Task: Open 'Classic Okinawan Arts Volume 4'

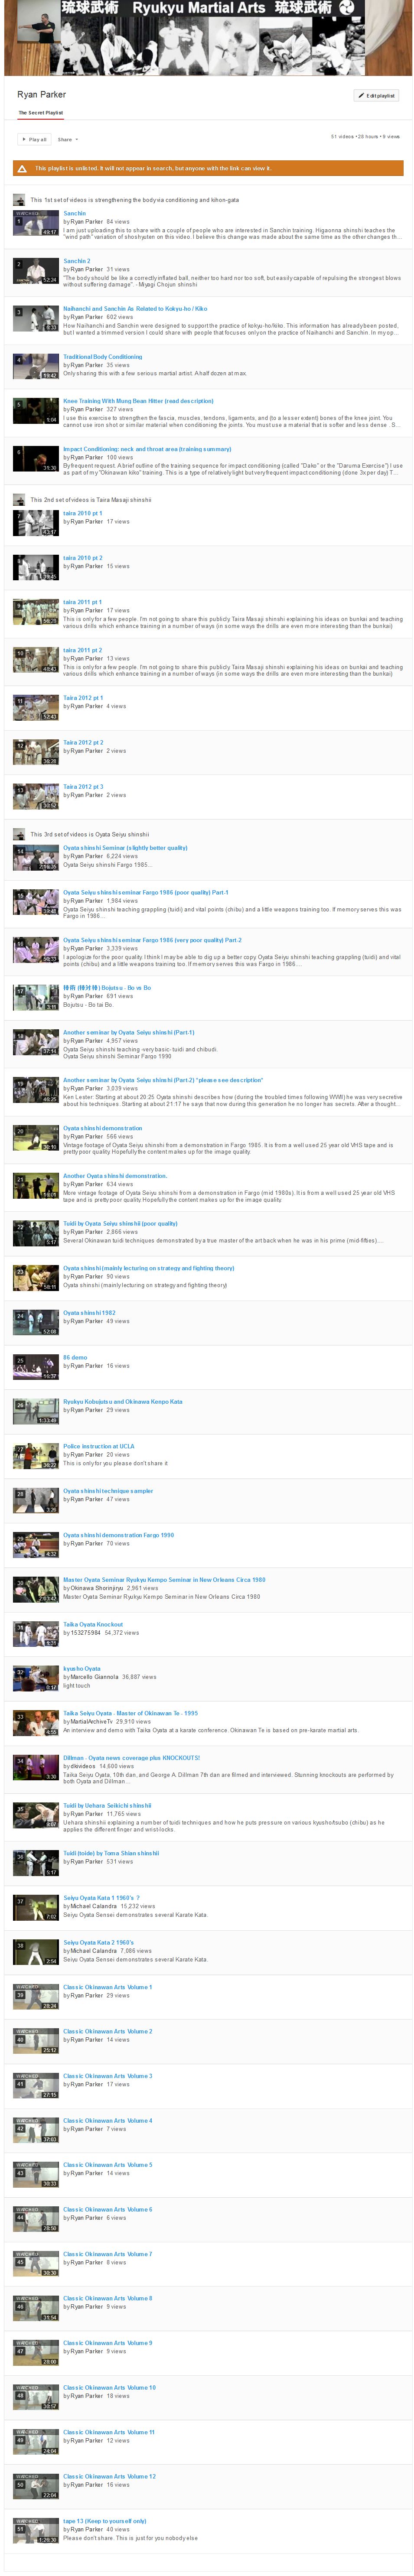Action: click(108, 2120)
